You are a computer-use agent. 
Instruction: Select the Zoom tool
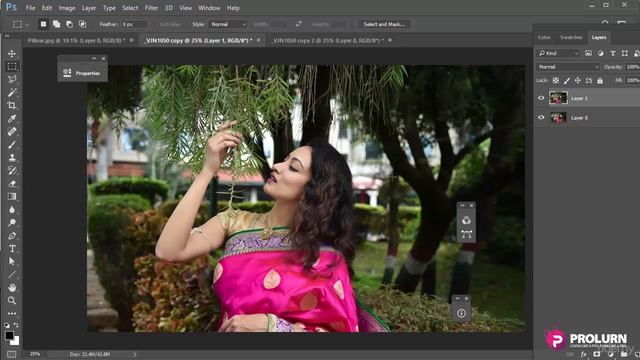tap(12, 300)
